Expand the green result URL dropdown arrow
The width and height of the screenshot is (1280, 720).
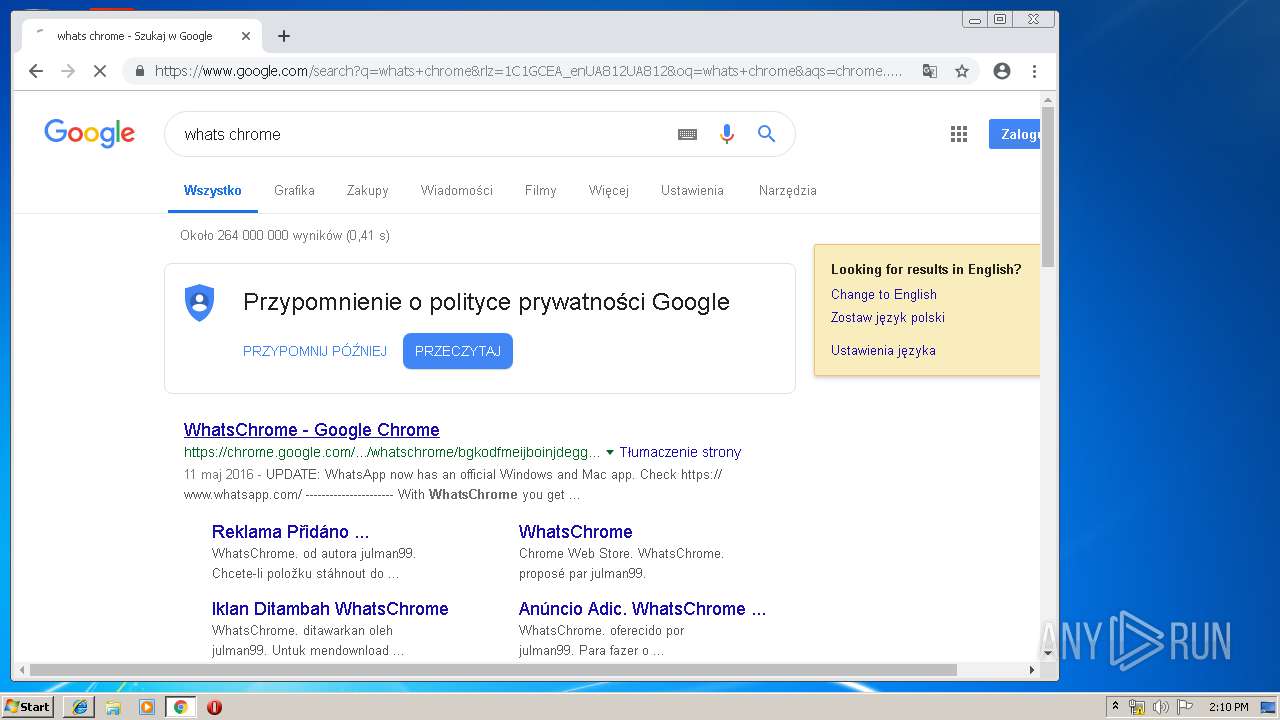pos(610,452)
